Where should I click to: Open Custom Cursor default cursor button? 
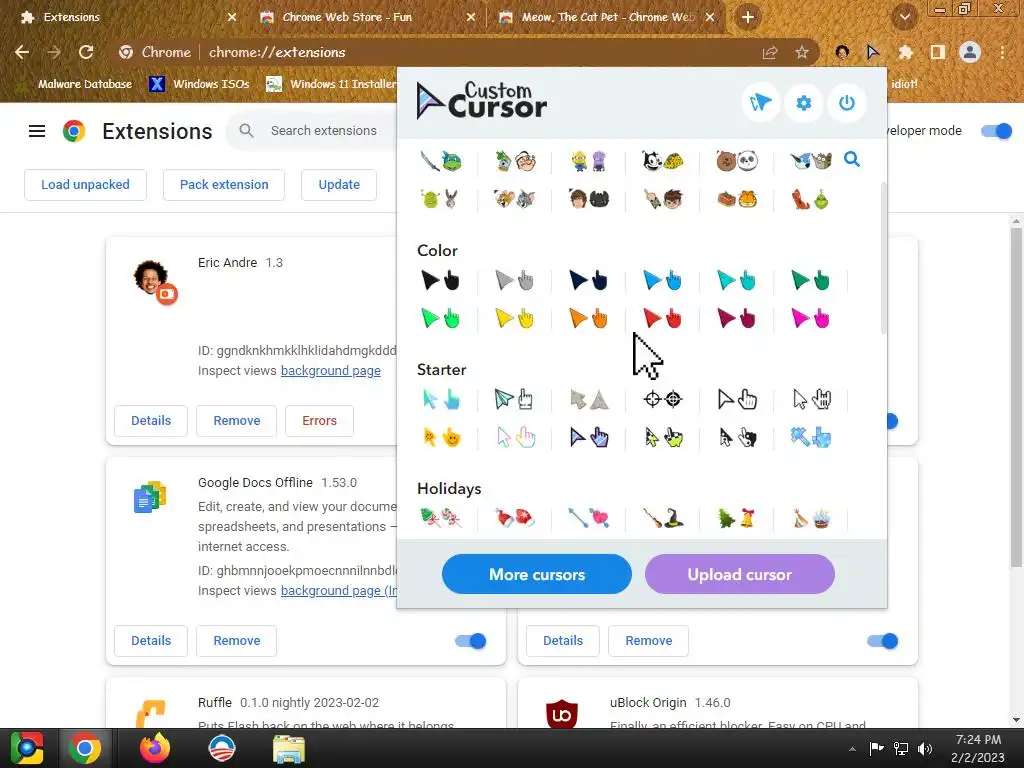[x=761, y=103]
